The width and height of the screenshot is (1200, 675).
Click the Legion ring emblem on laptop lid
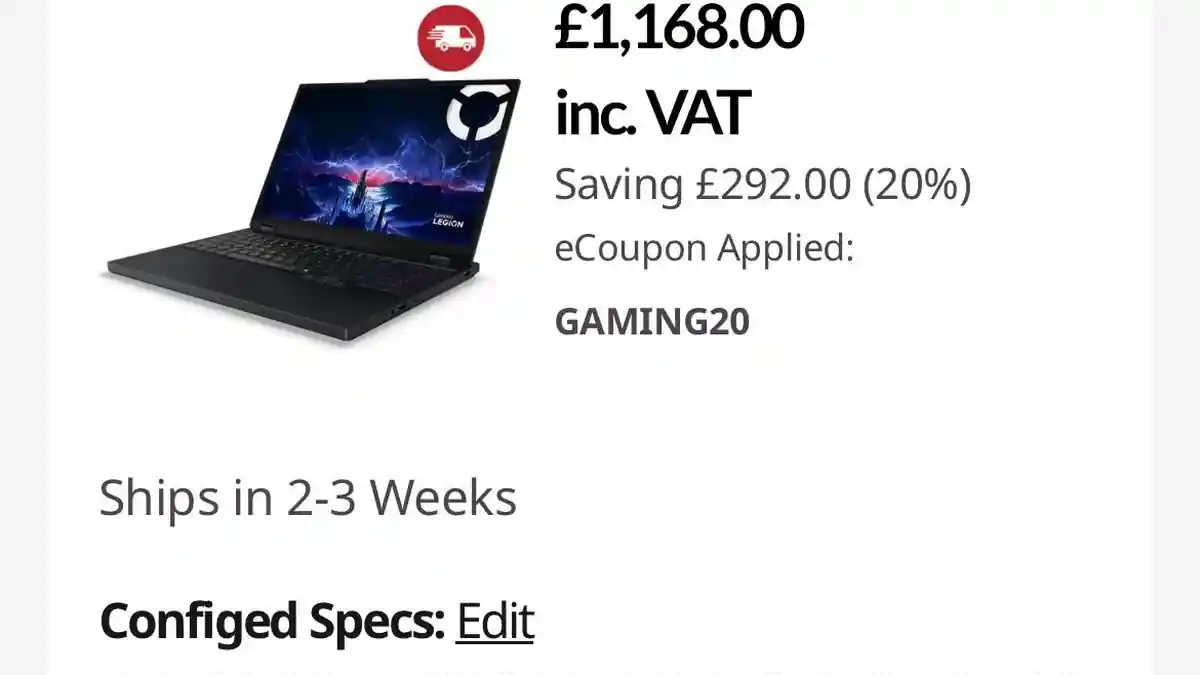click(480, 115)
